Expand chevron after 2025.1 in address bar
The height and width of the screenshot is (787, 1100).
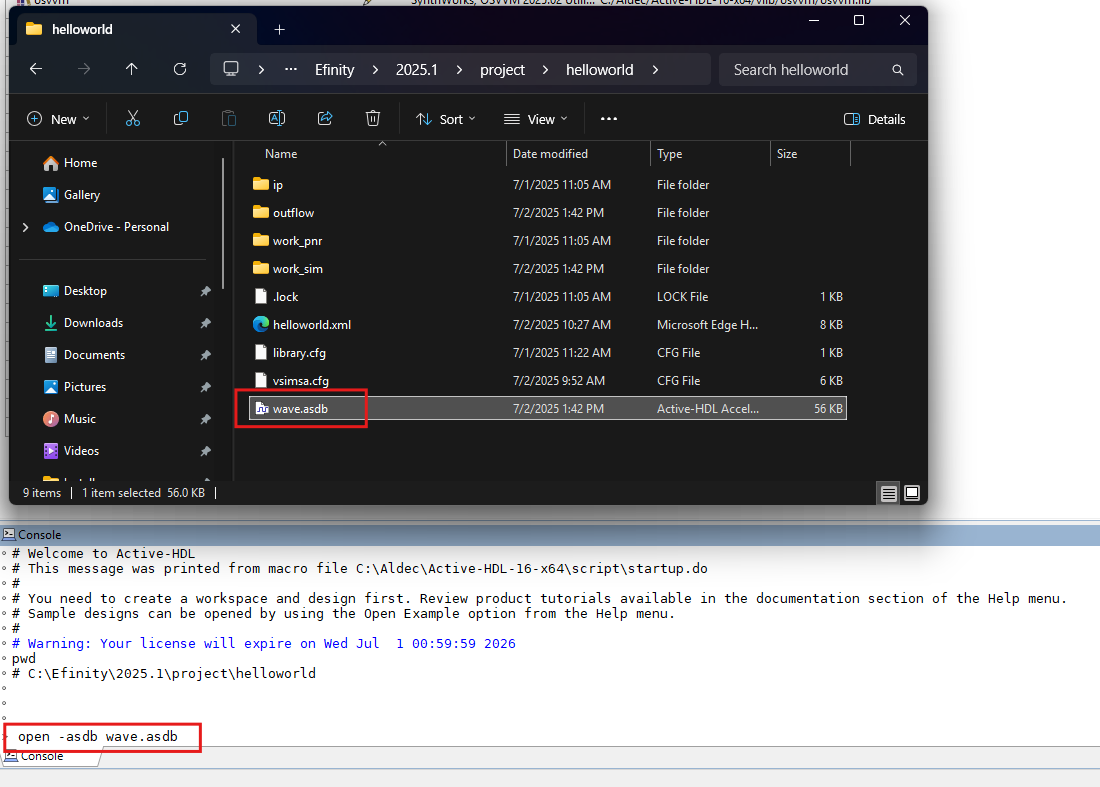(x=460, y=69)
